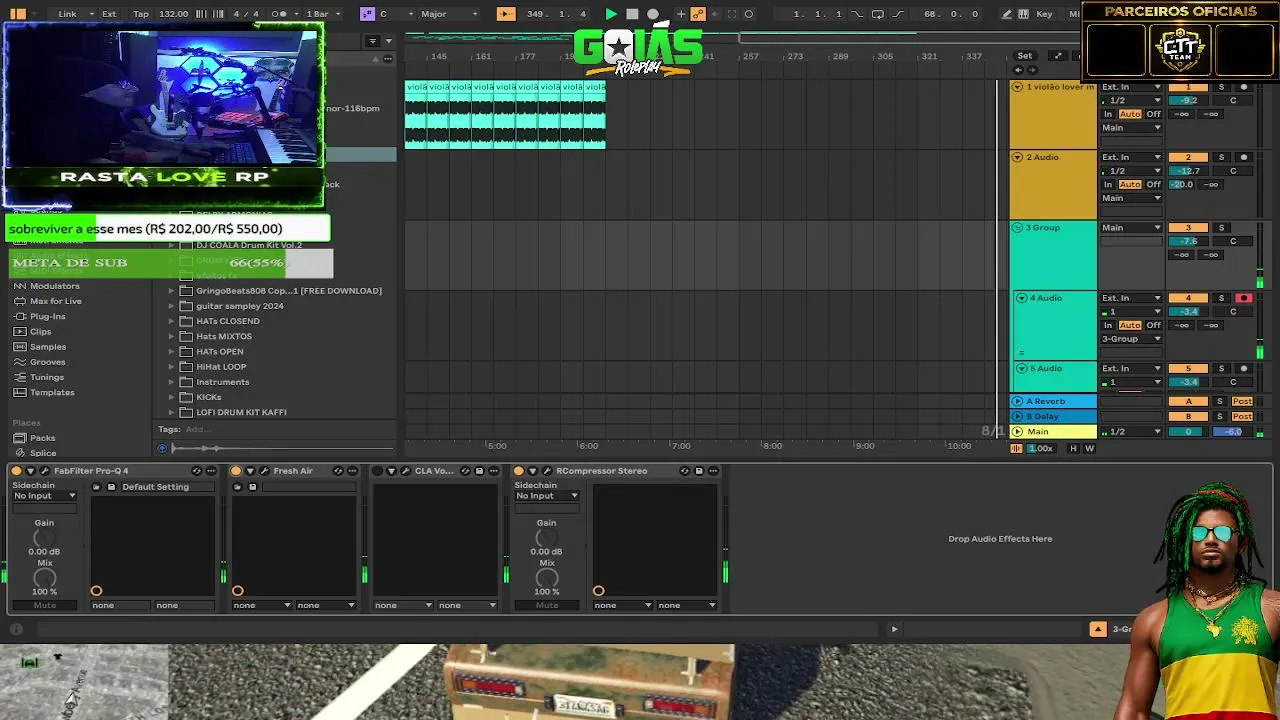The height and width of the screenshot is (720, 1280).
Task: Click the 132.00 tempo field
Action: click(x=173, y=14)
